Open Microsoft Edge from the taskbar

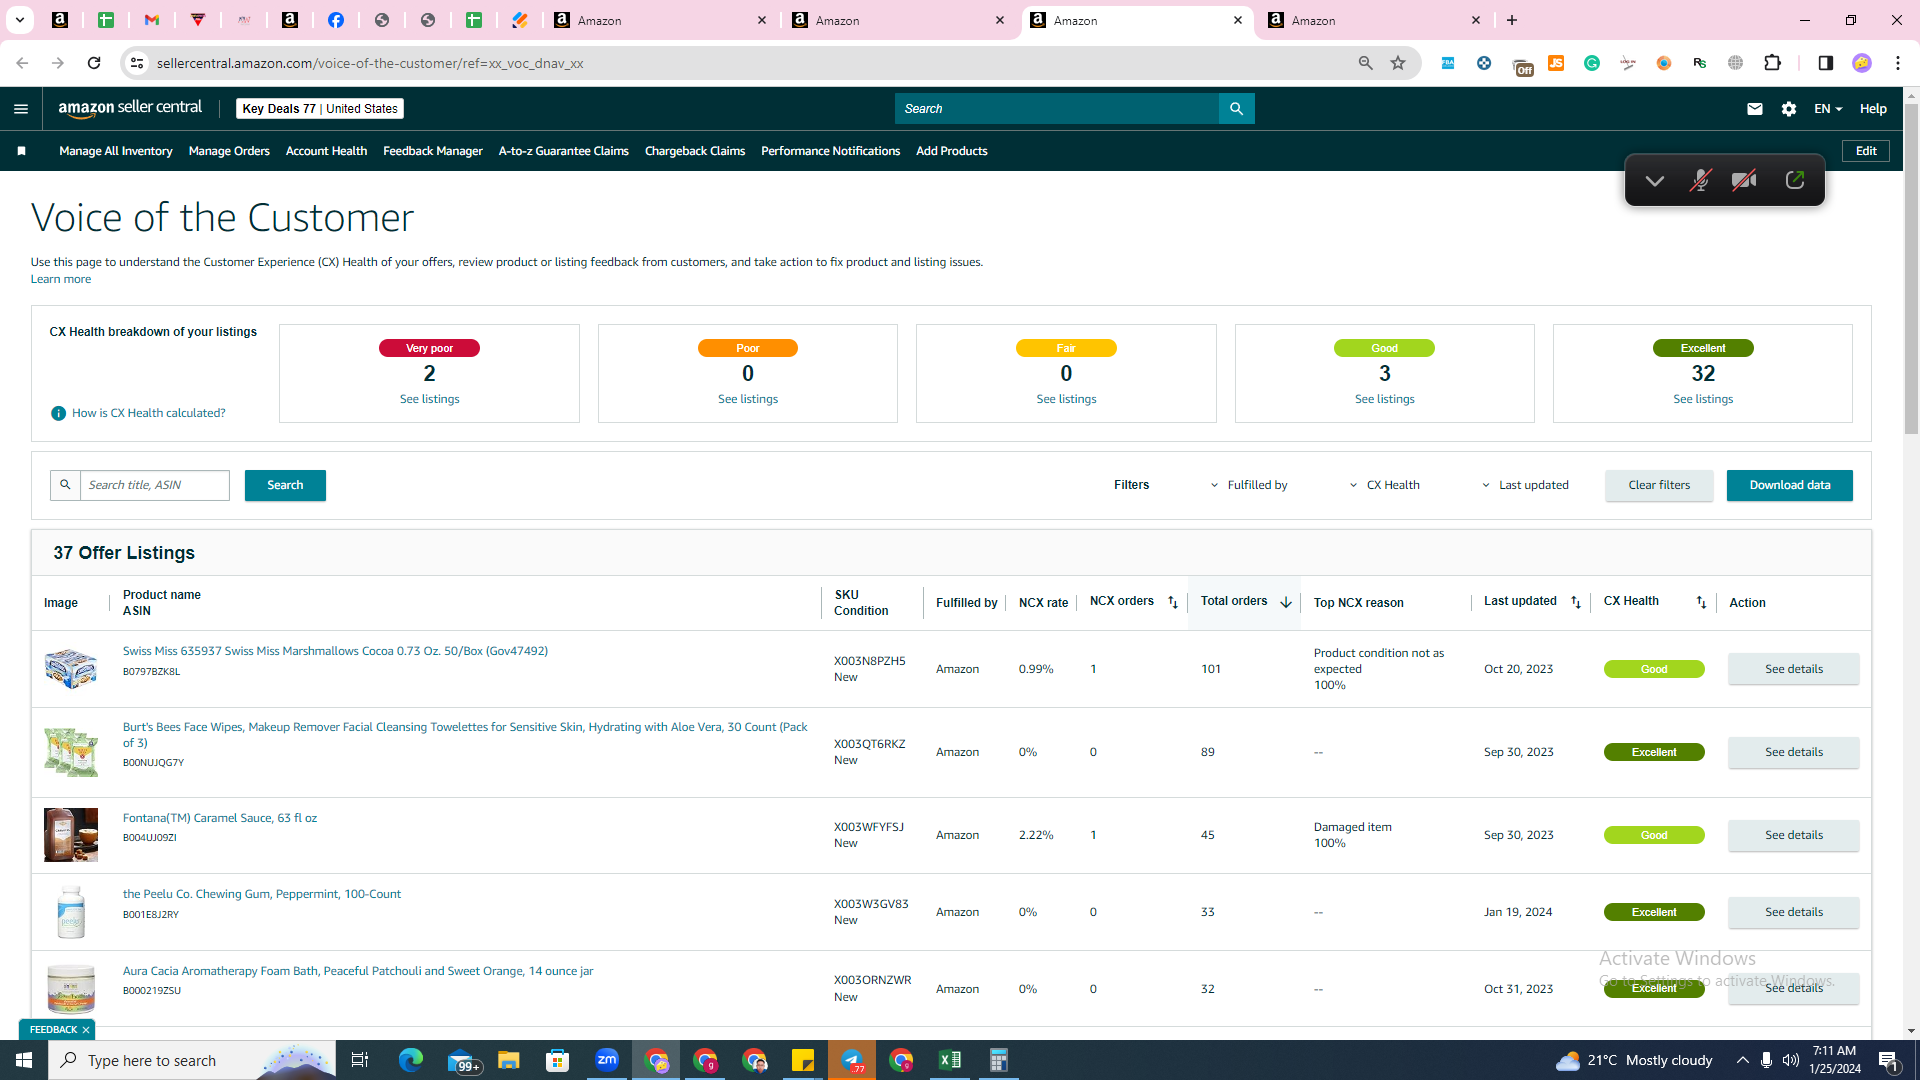click(x=411, y=1060)
